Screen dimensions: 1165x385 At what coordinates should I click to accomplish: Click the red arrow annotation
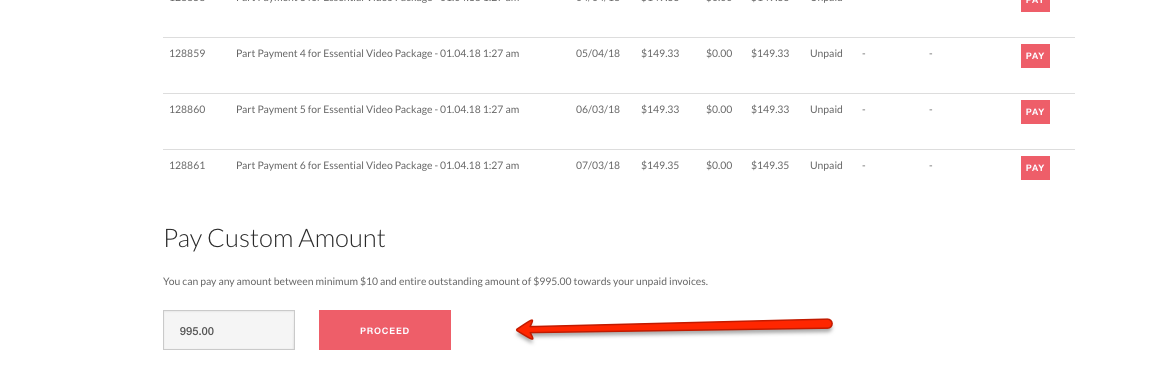point(674,328)
